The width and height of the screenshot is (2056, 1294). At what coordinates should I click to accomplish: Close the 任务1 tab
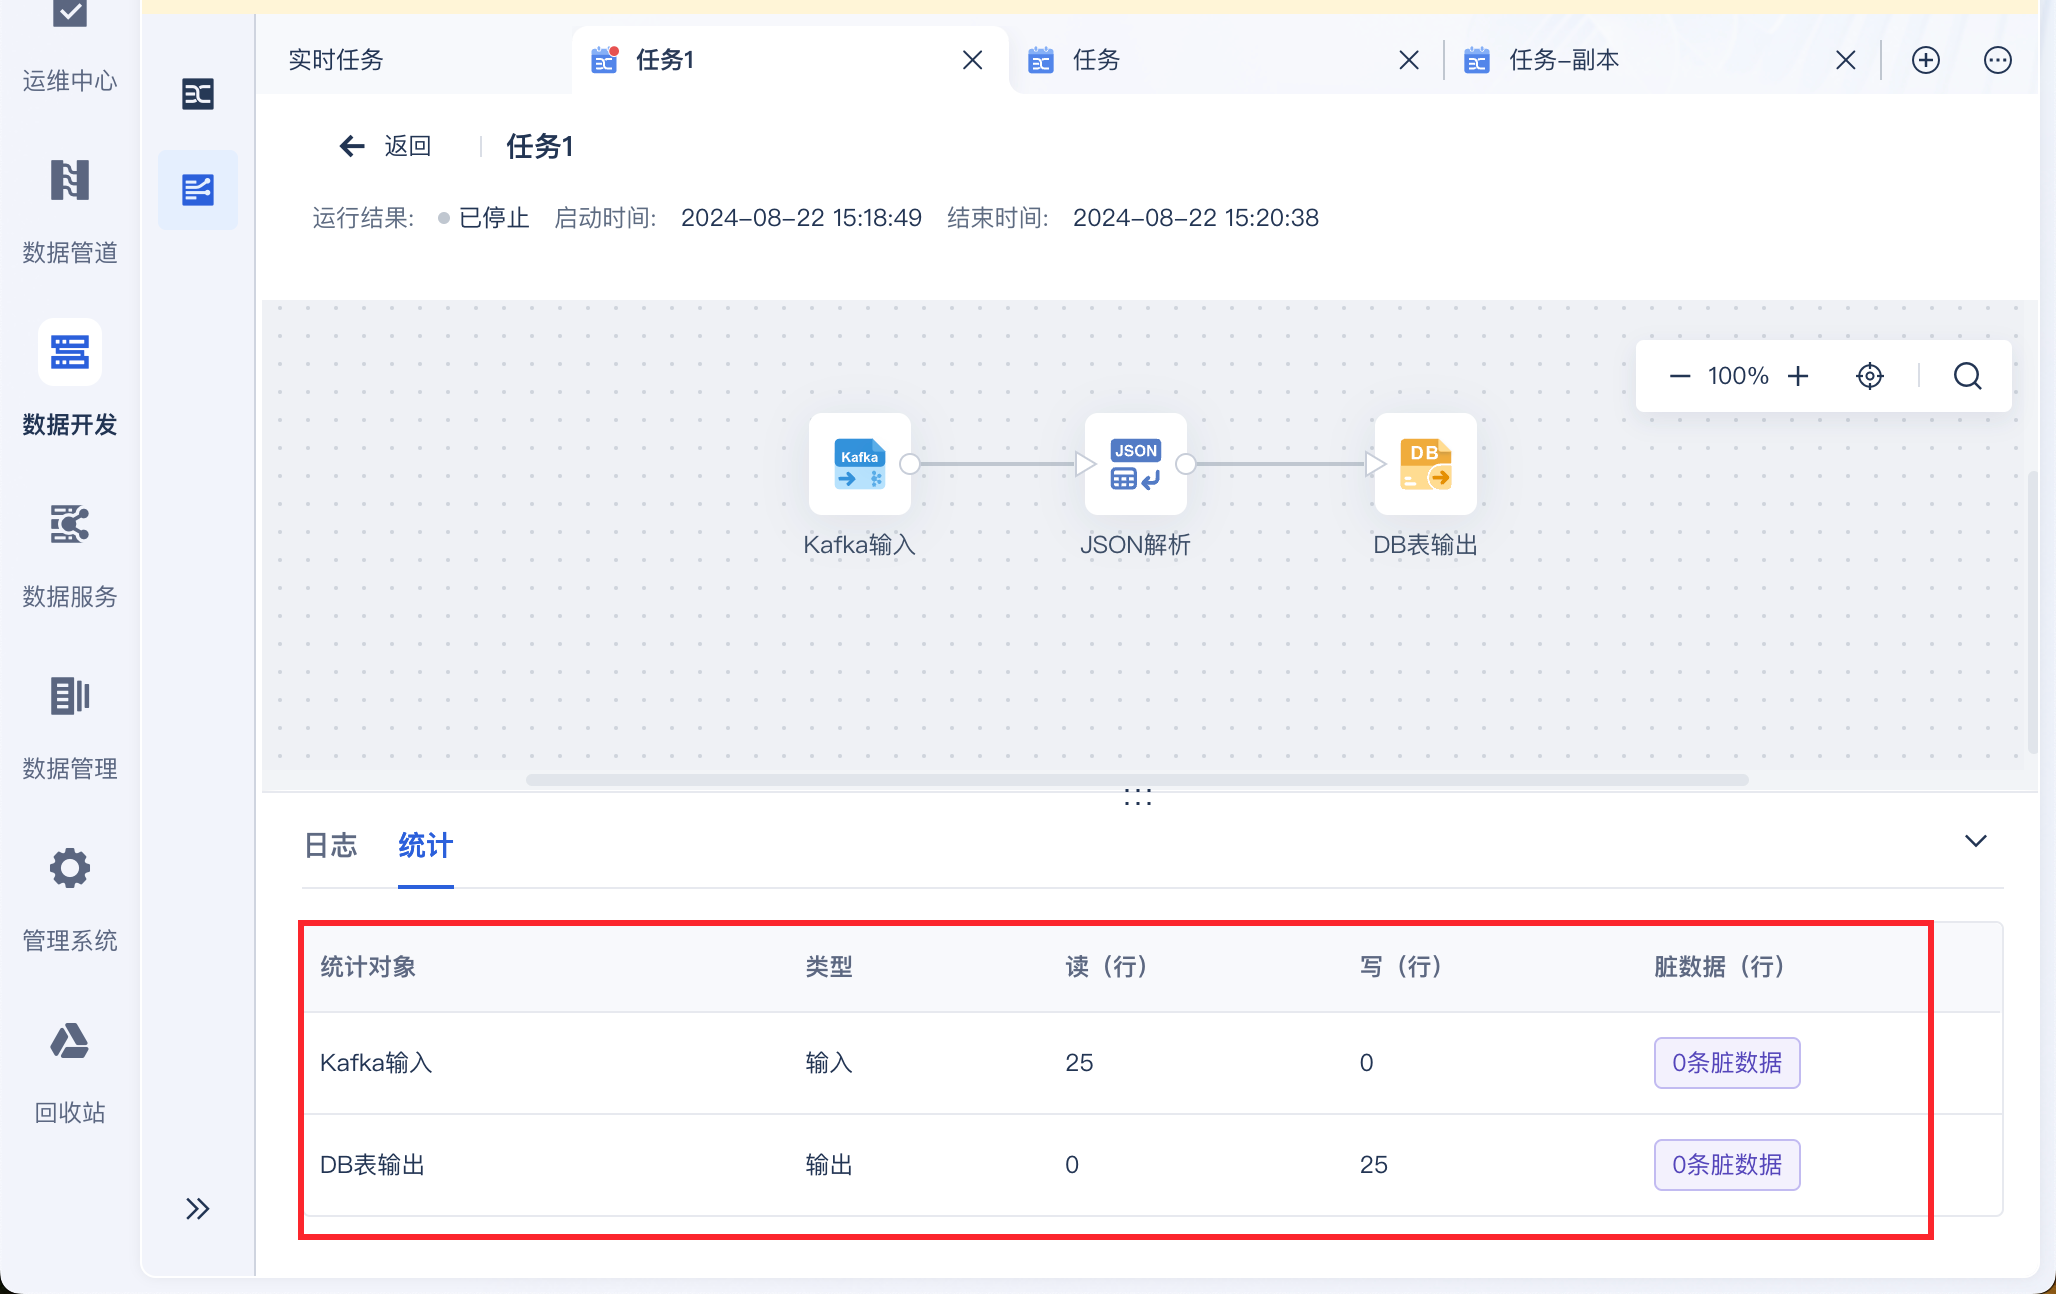tap(972, 60)
